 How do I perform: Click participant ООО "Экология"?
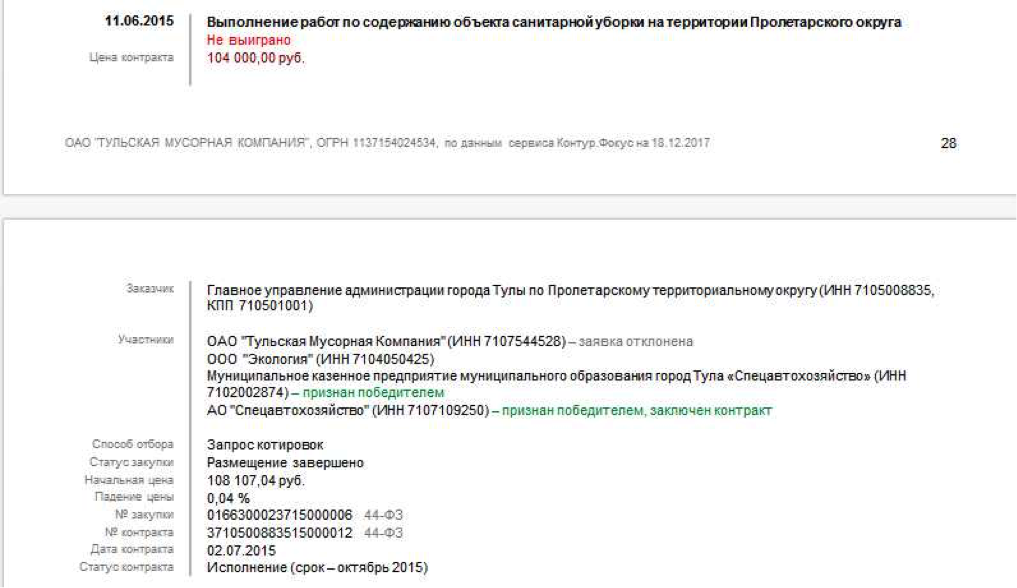point(319,359)
